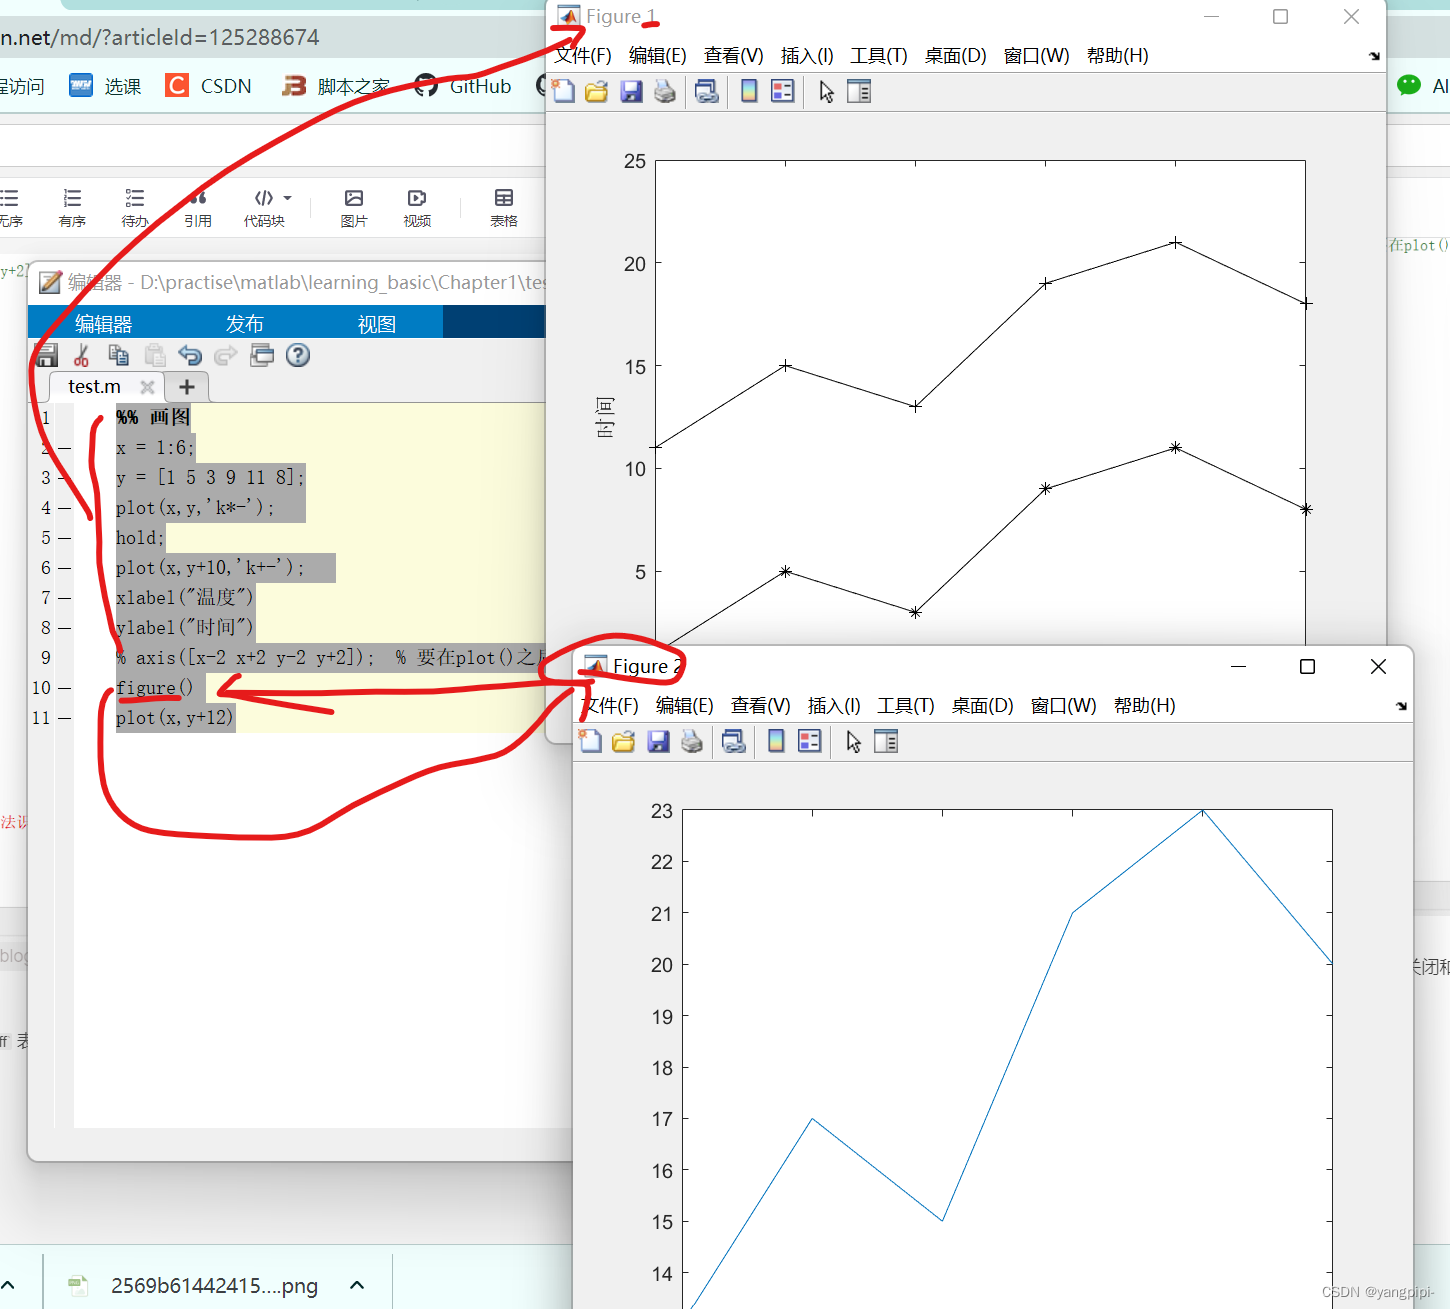1450x1309 pixels.
Task: Expand download options chevron for png file
Action: (x=357, y=1286)
